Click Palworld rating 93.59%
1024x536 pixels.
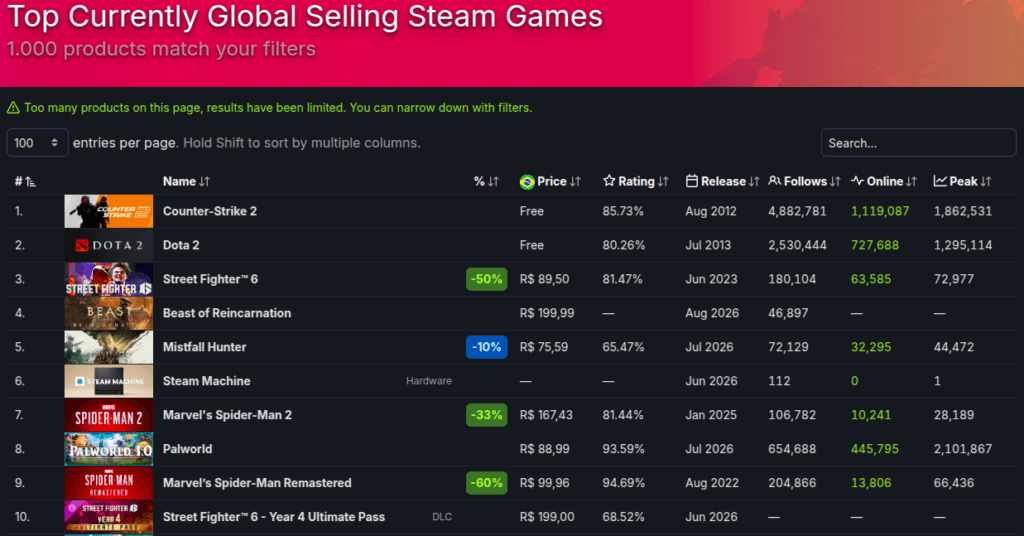pos(623,449)
